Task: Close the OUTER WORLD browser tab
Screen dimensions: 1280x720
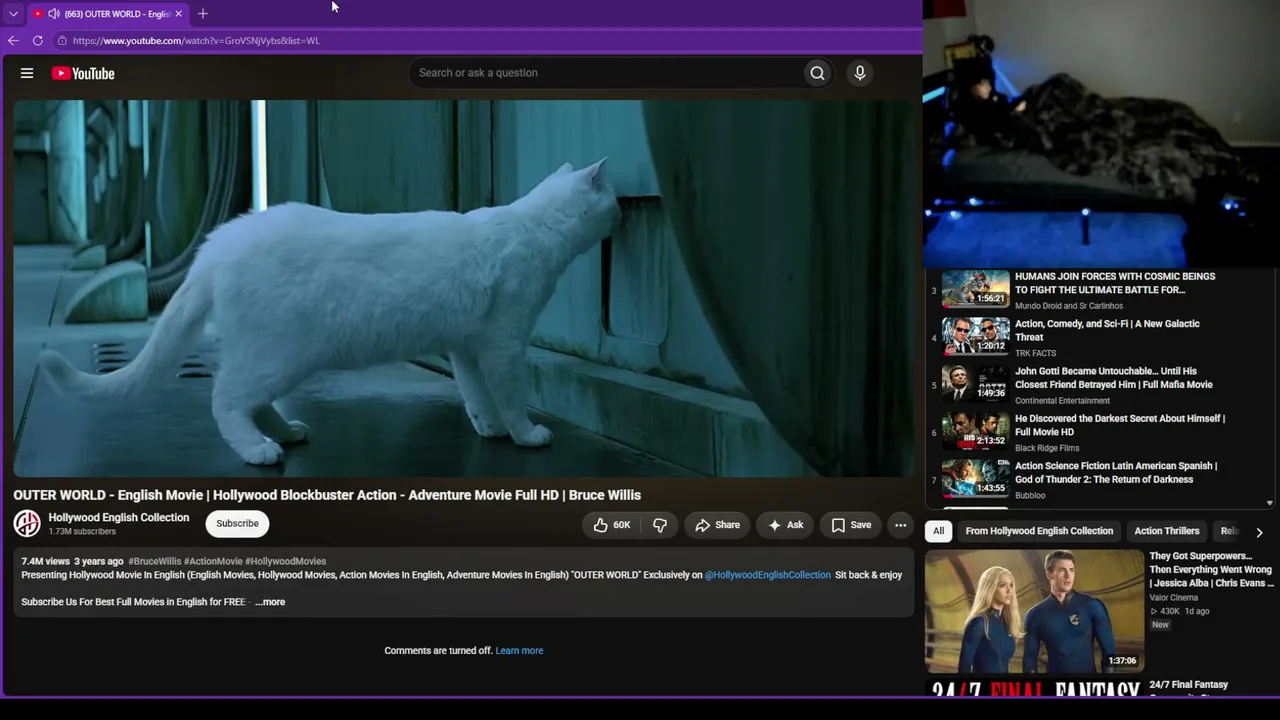Action: tap(178, 14)
